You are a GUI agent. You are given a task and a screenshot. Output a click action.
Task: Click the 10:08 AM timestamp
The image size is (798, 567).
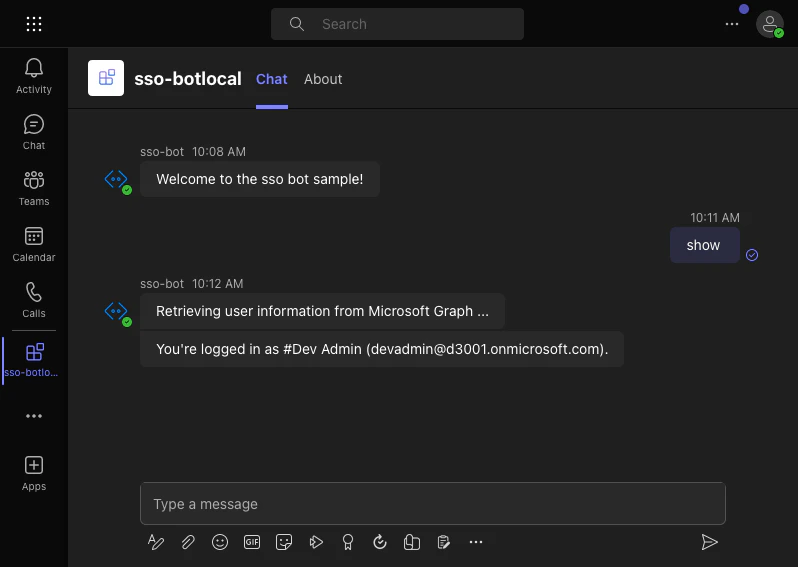219,152
